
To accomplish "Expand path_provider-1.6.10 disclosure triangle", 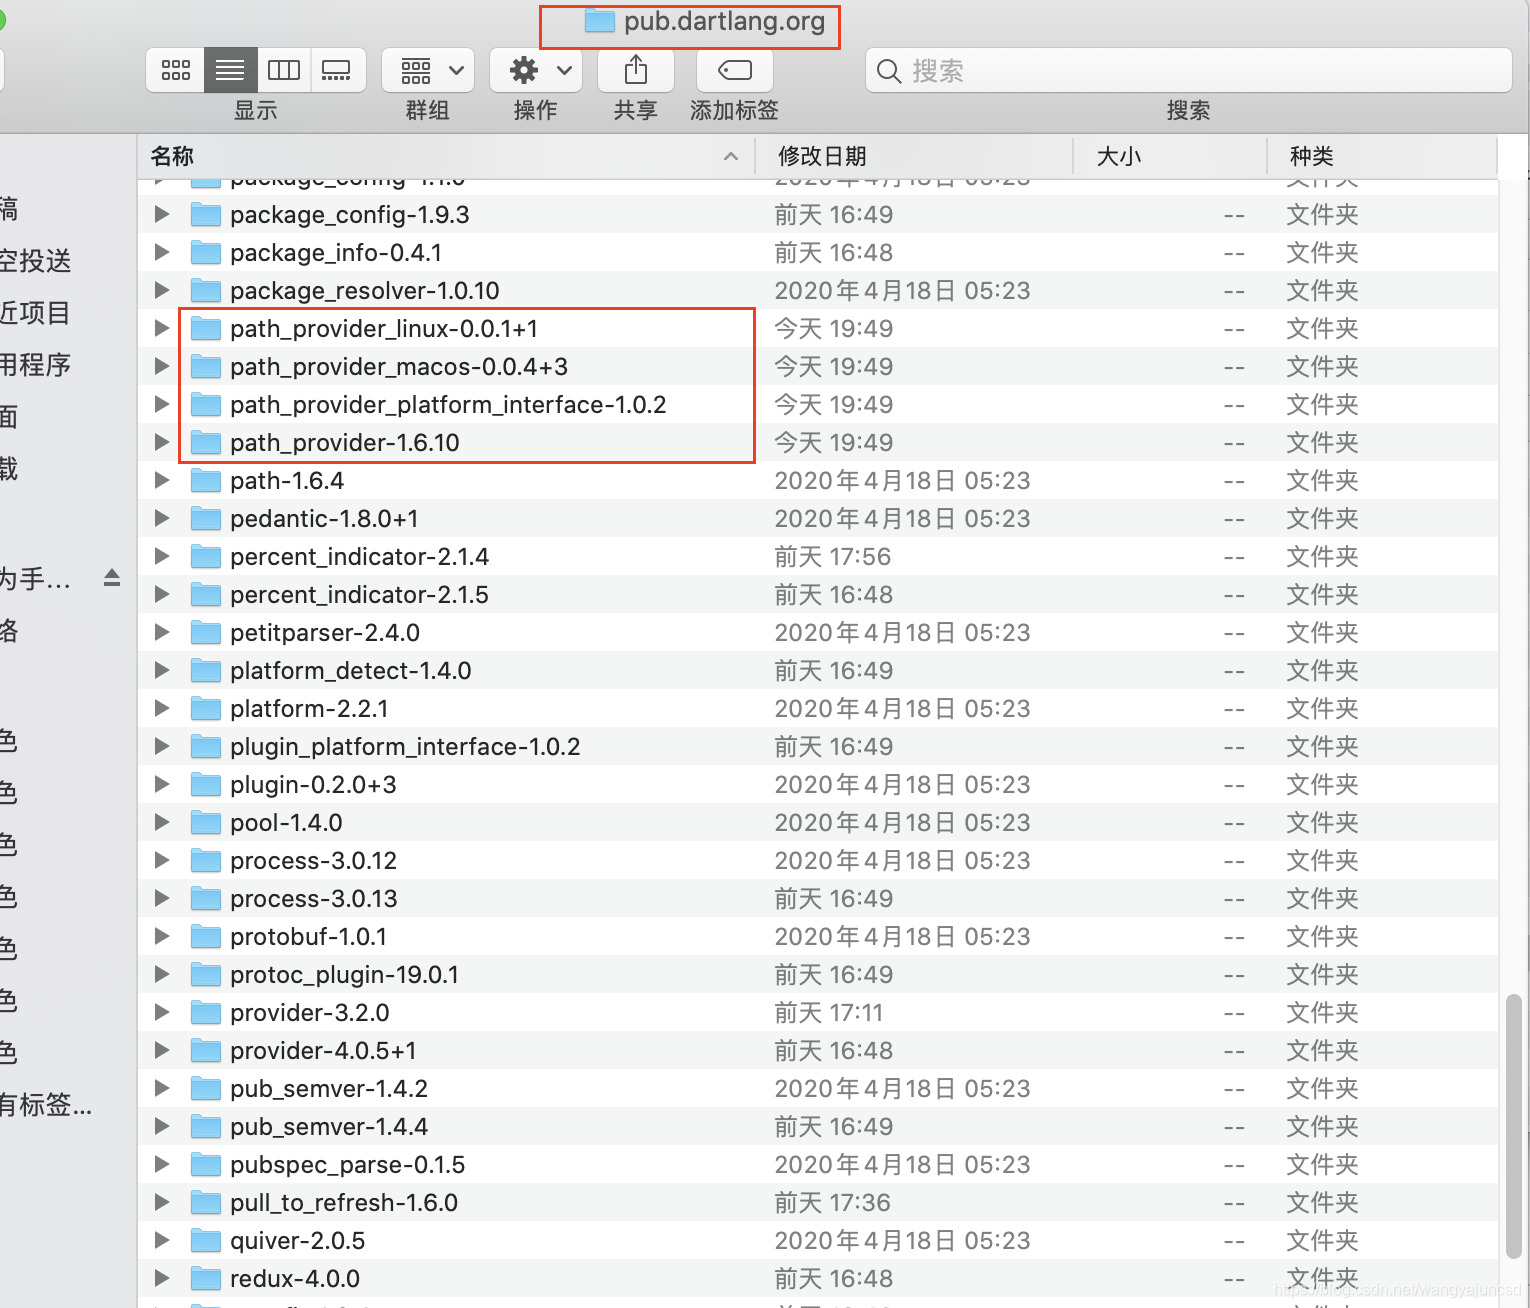I will 161,442.
